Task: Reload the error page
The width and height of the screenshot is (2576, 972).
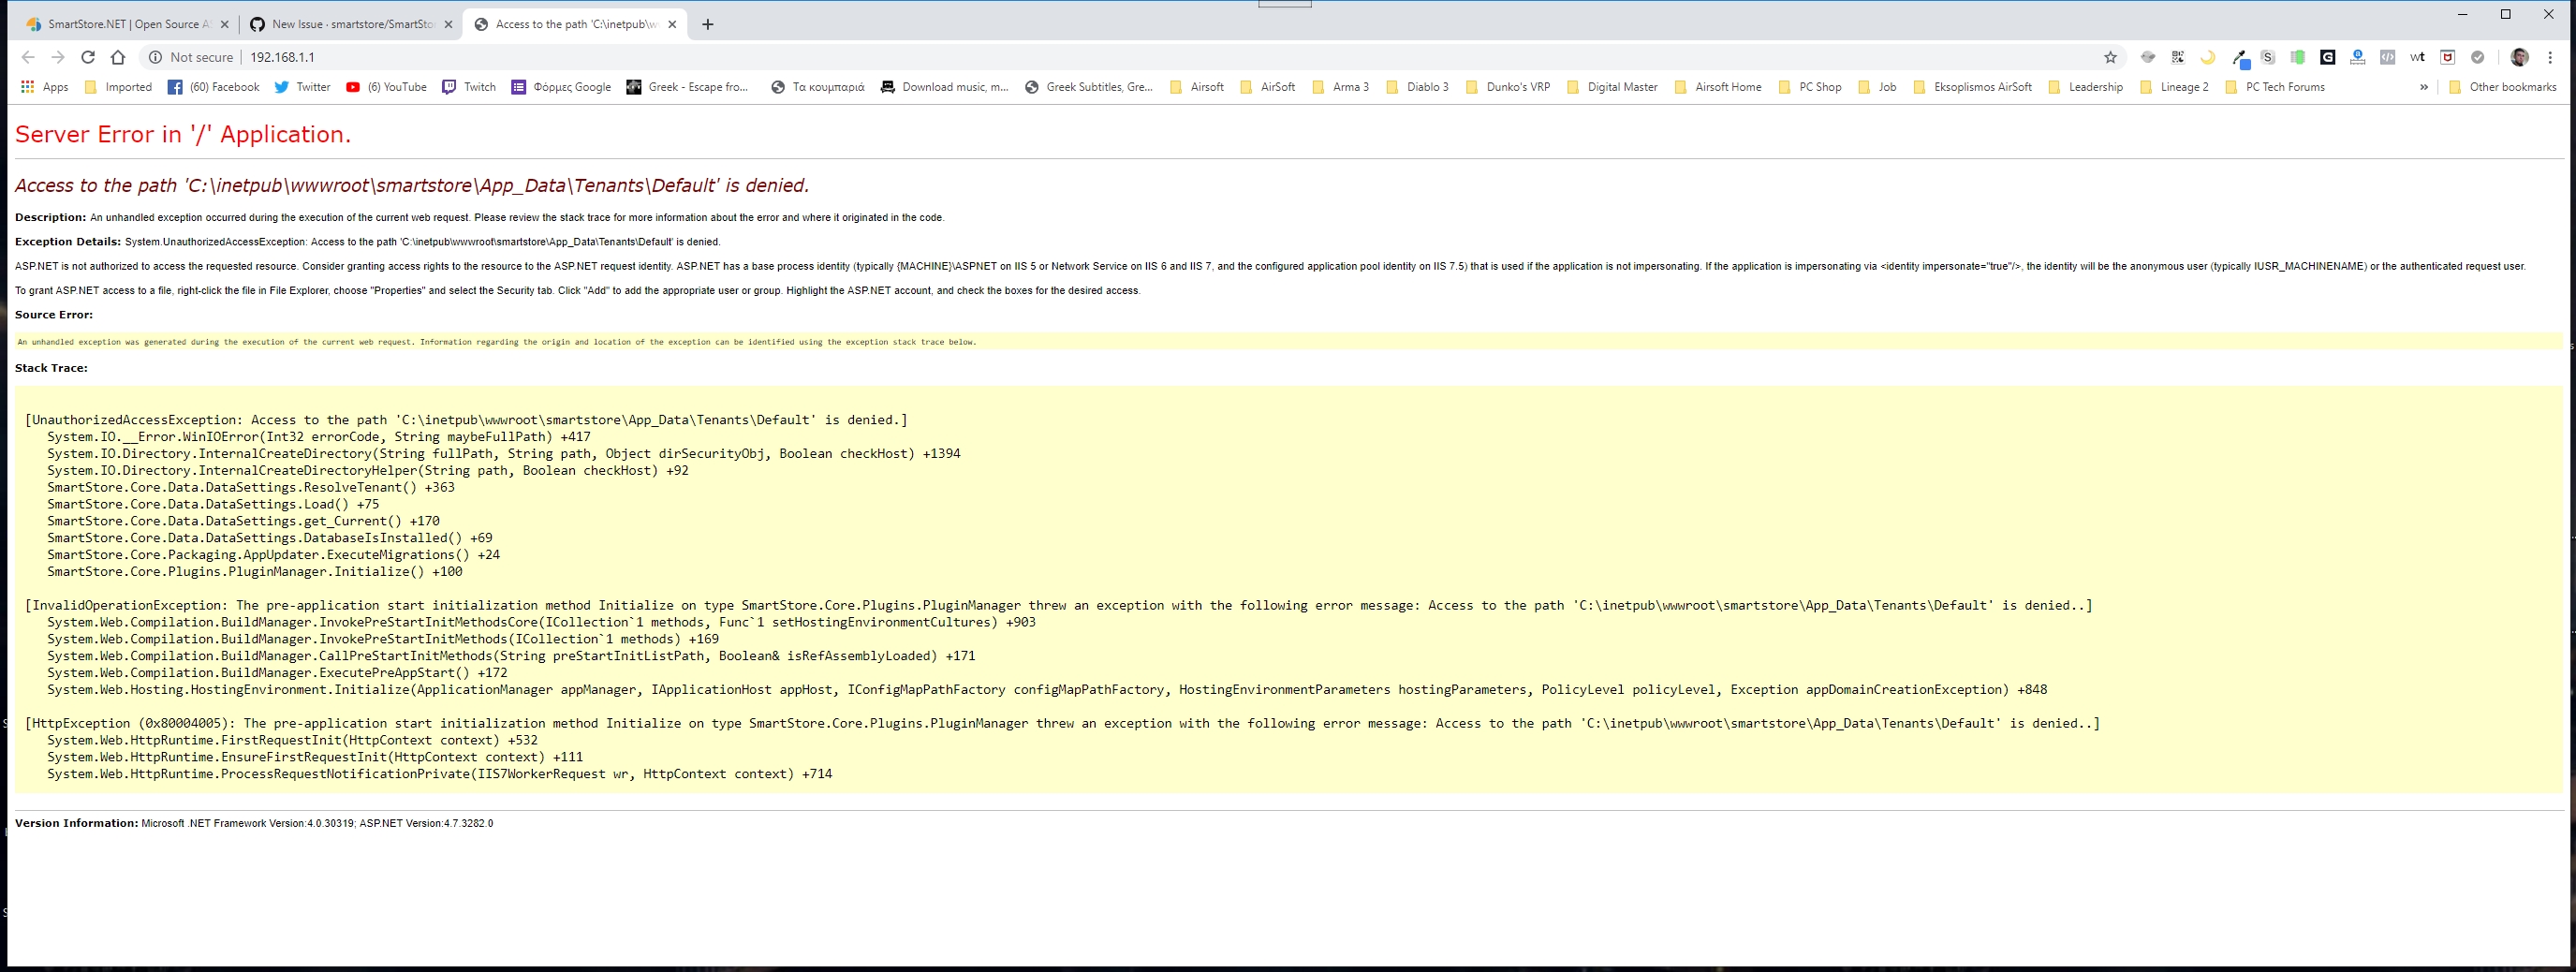Action: [88, 57]
